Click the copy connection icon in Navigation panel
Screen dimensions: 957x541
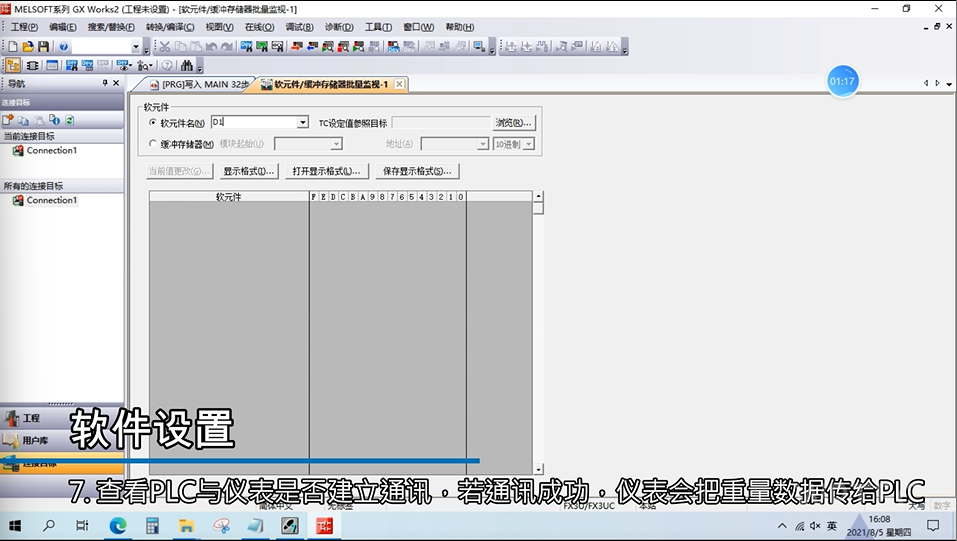23,120
